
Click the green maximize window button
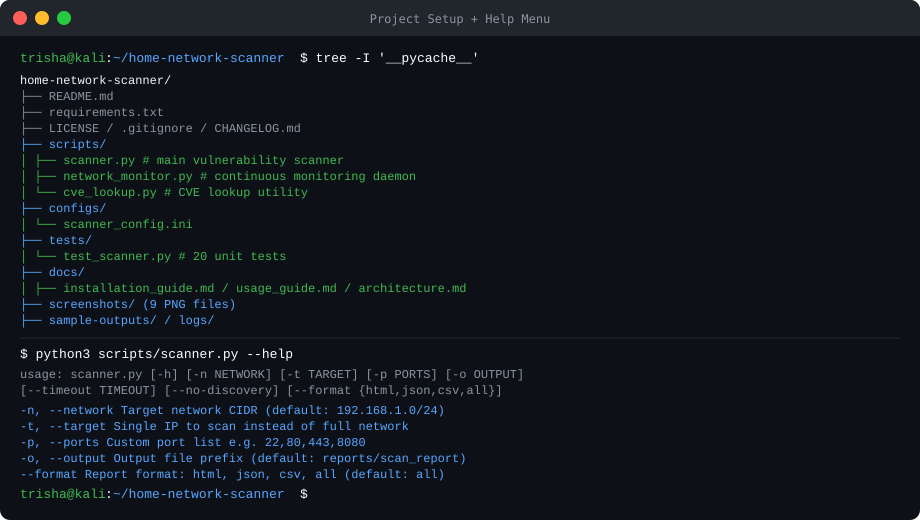pyautogui.click(x=64, y=18)
